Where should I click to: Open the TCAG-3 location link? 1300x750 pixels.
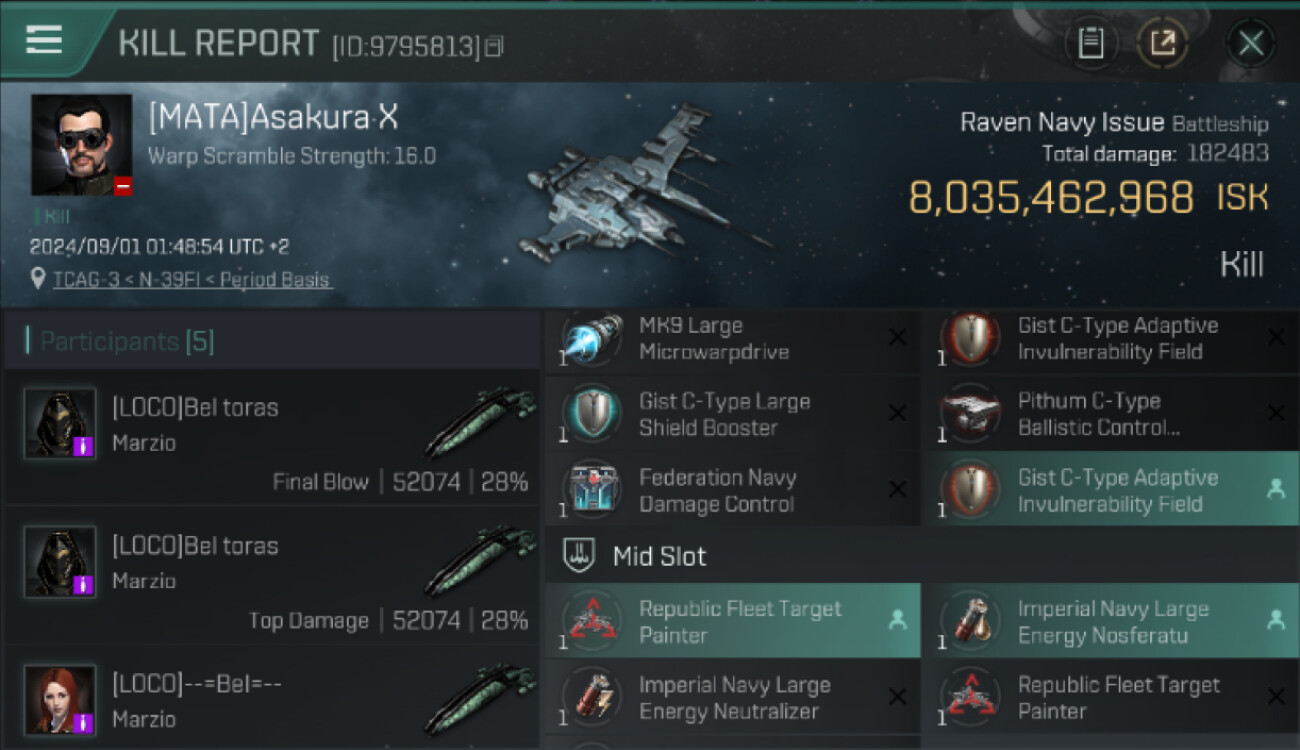pyautogui.click(x=191, y=280)
